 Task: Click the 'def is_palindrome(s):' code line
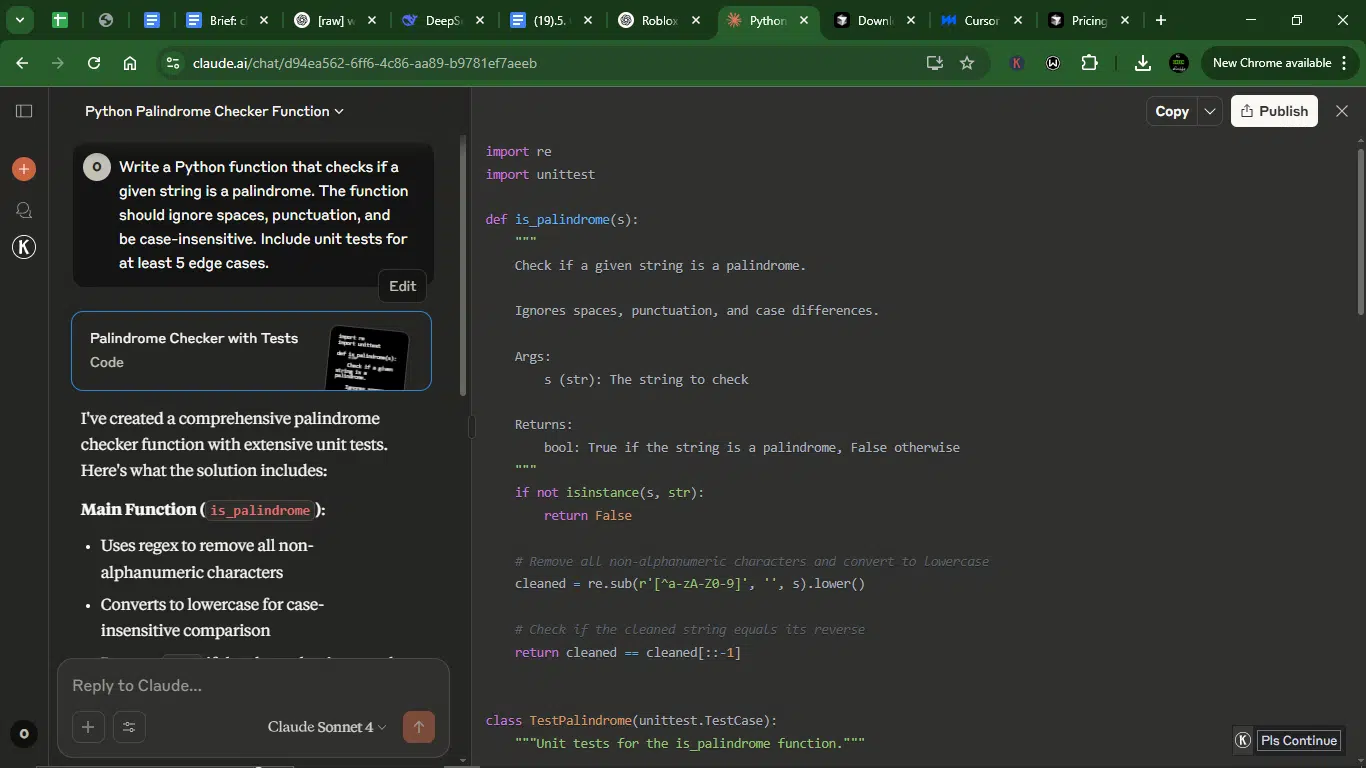(562, 219)
